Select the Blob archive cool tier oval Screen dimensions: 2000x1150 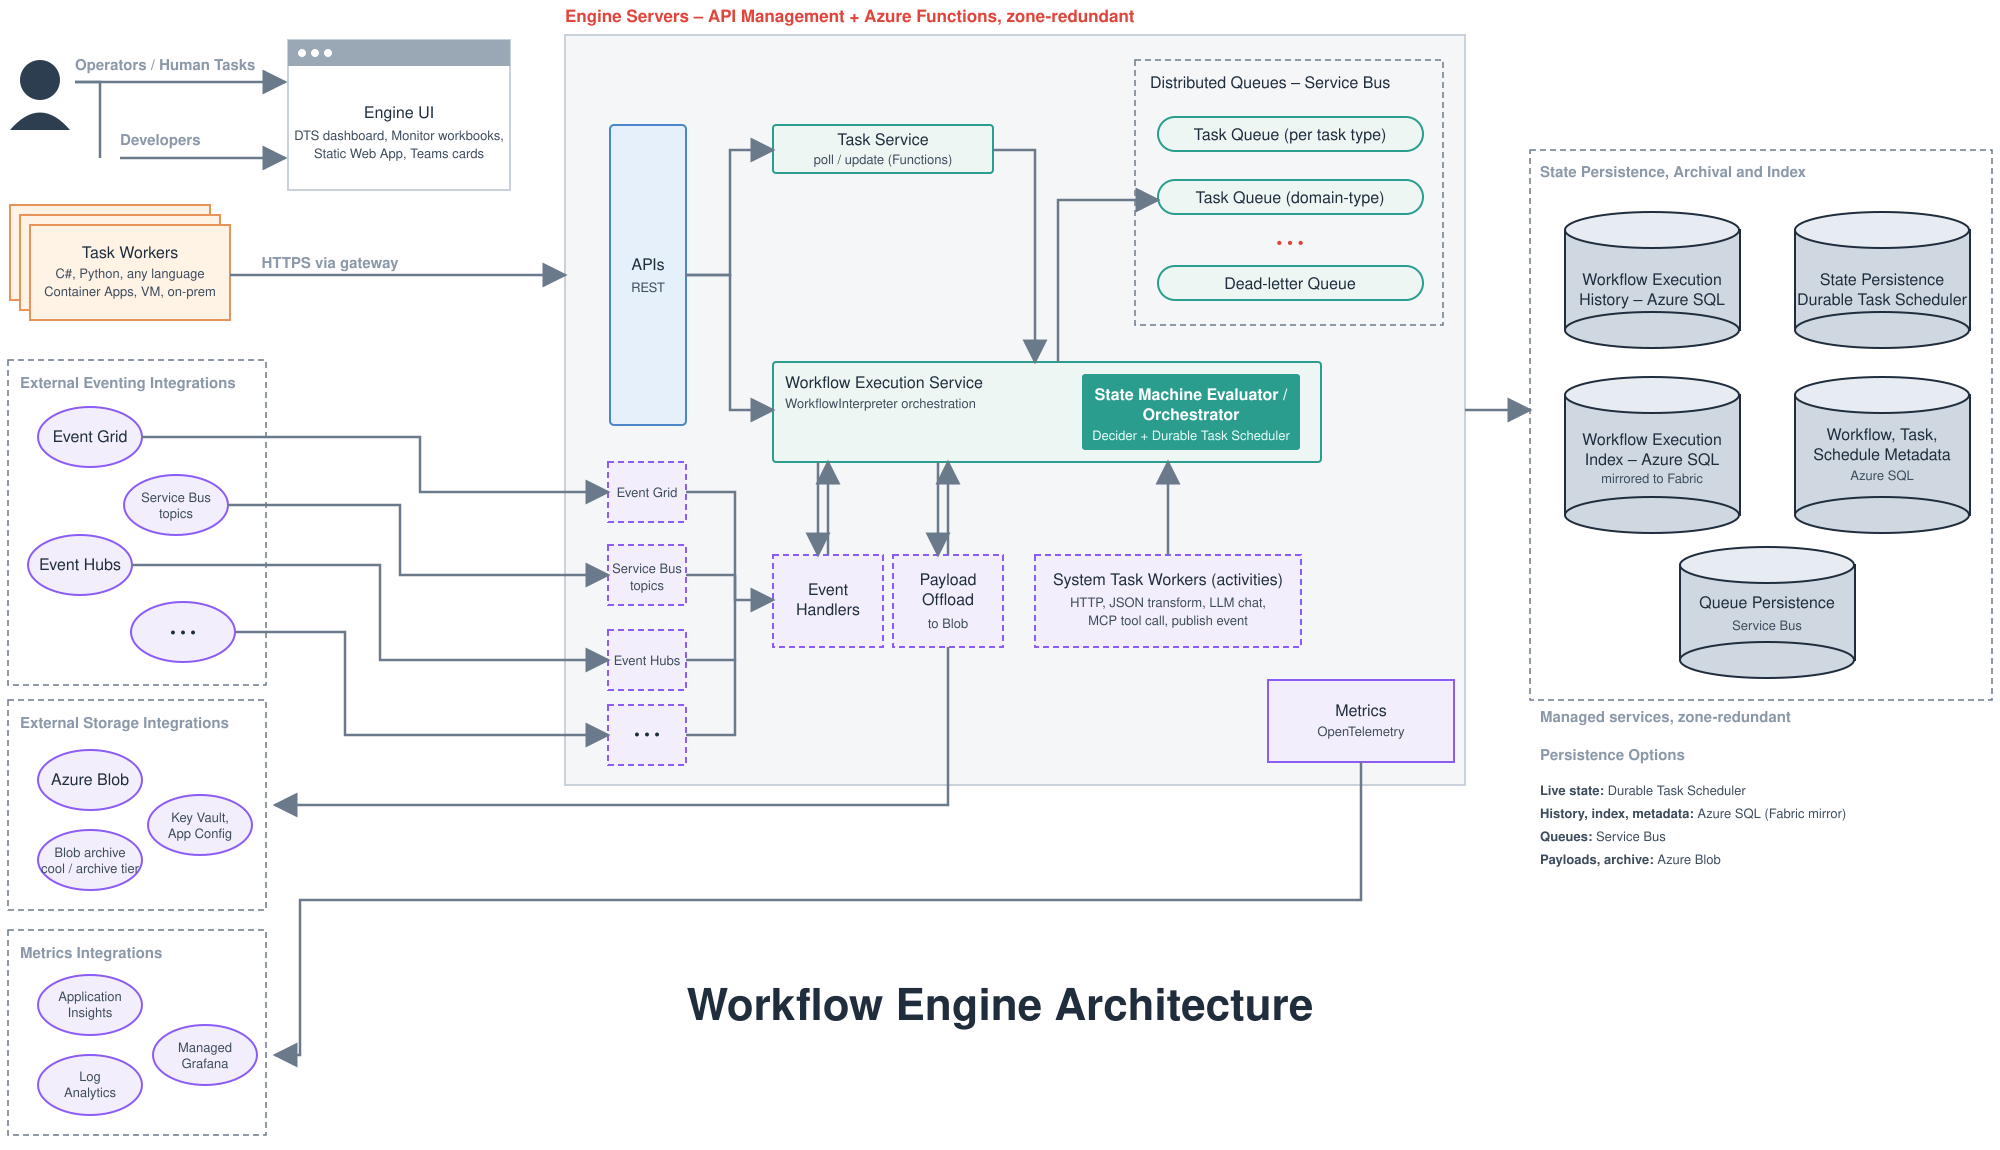point(90,860)
